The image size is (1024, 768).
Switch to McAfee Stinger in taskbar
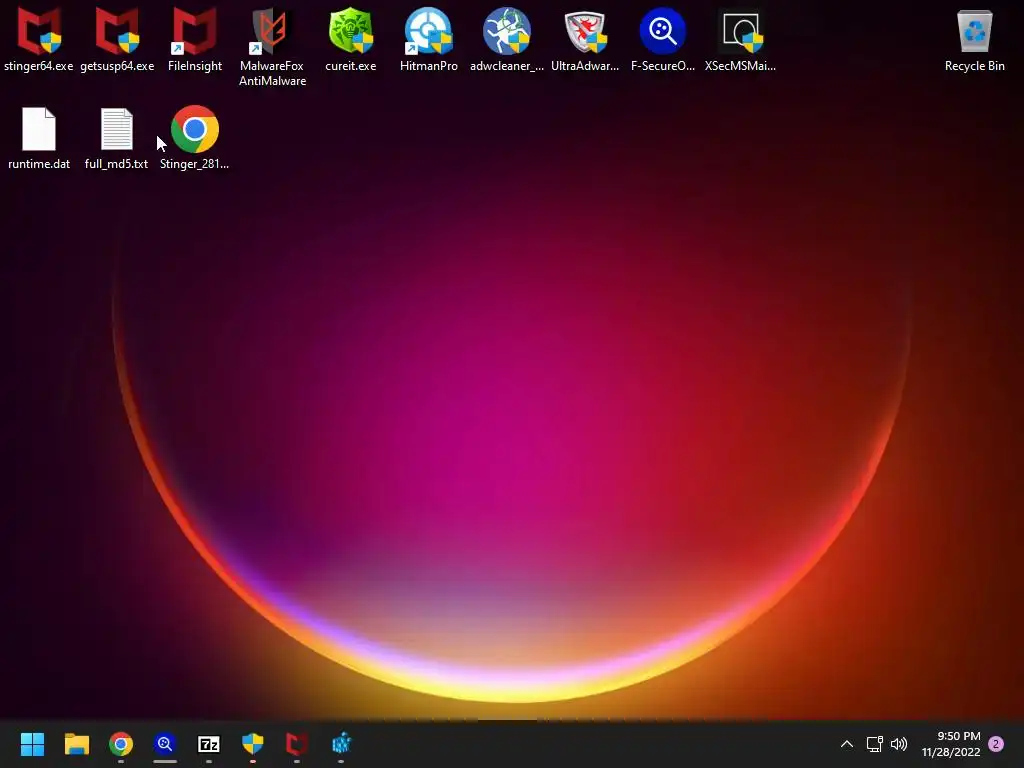coord(296,744)
